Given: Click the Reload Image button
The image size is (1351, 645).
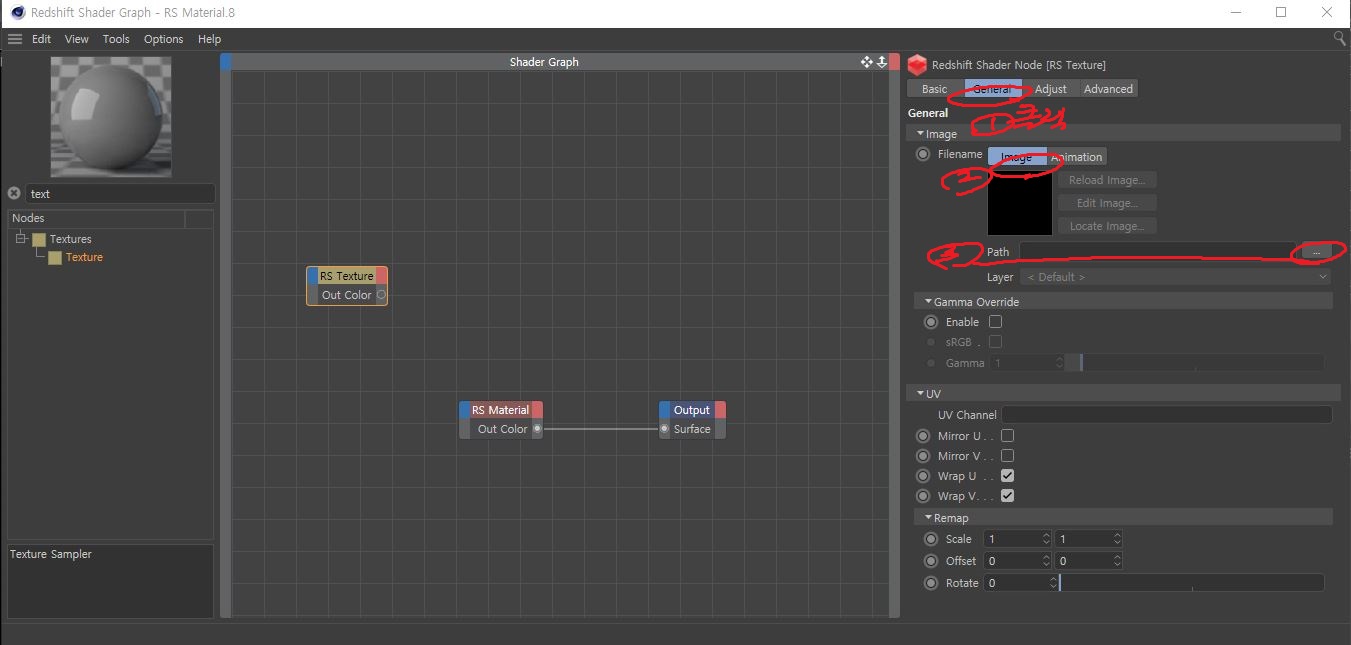Looking at the screenshot, I should pyautogui.click(x=1107, y=180).
